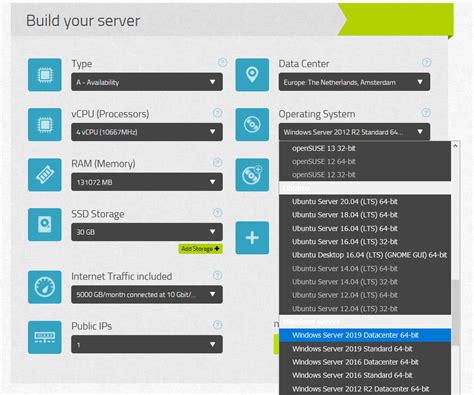Open the Internet Traffic dropdown showing 5000 GB/month
474x395 pixels.
click(x=147, y=294)
